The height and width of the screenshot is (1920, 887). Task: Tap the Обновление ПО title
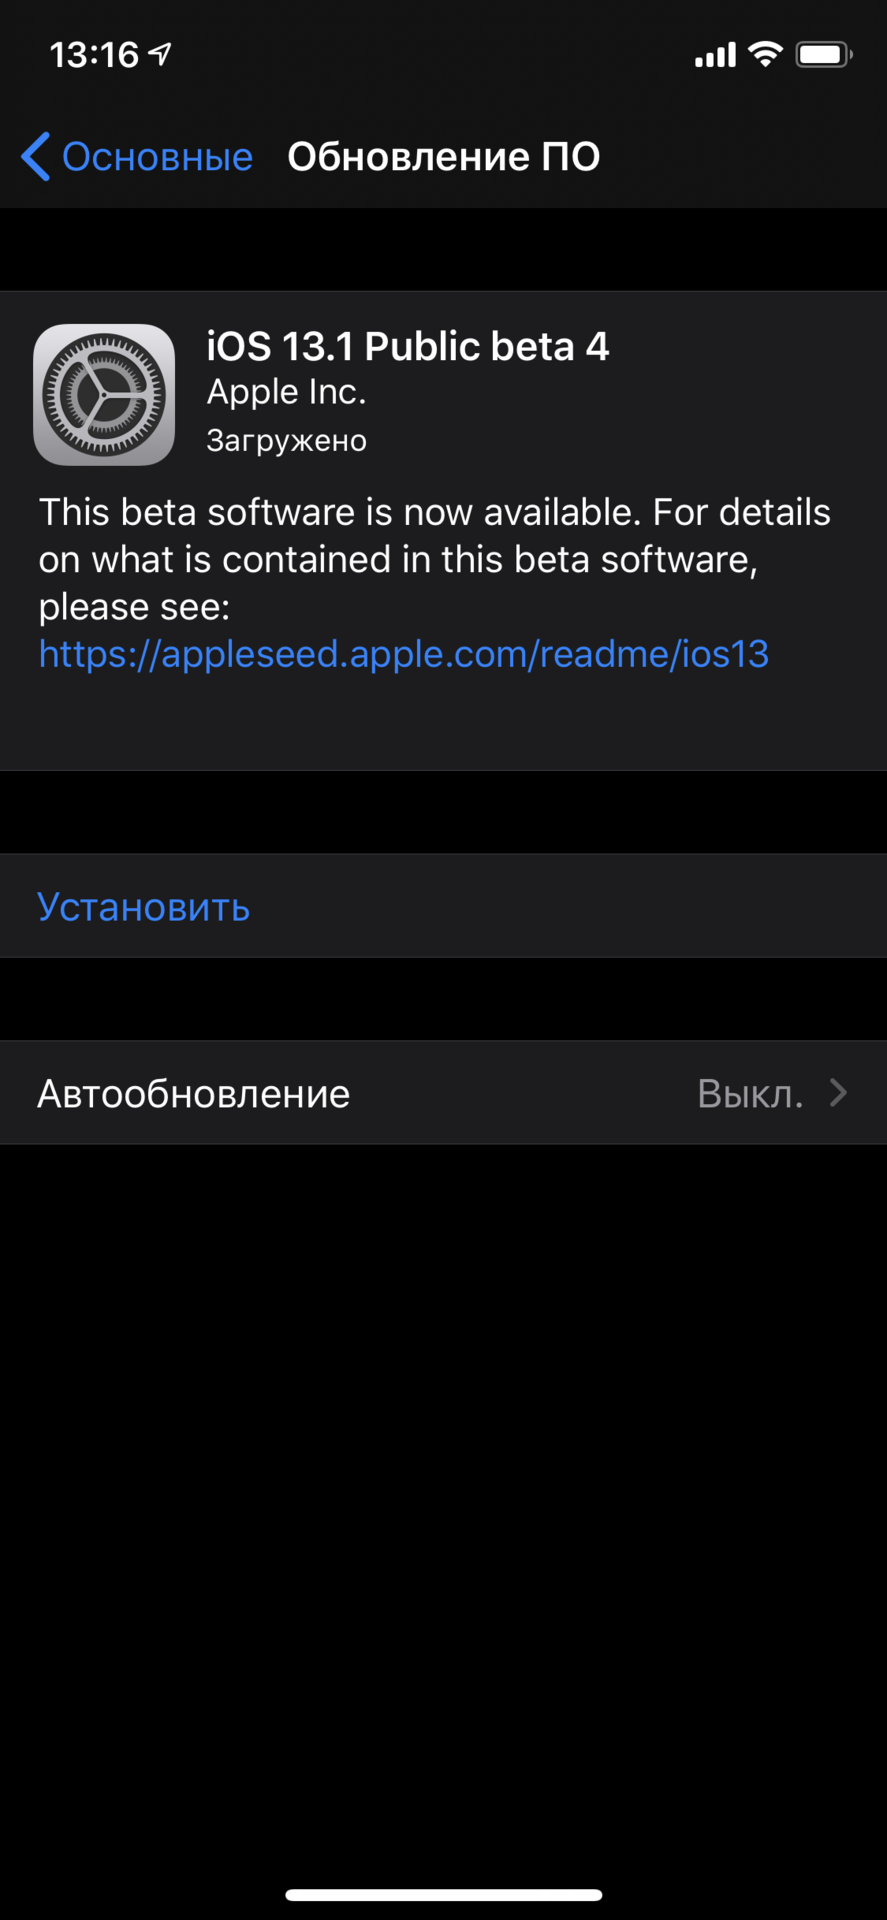(x=443, y=156)
